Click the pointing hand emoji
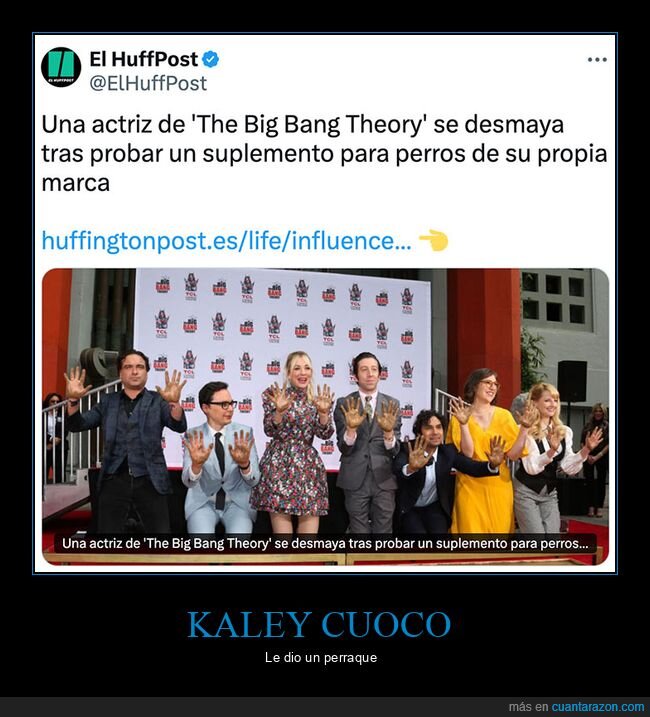Image resolution: width=650 pixels, height=717 pixels. point(433,240)
